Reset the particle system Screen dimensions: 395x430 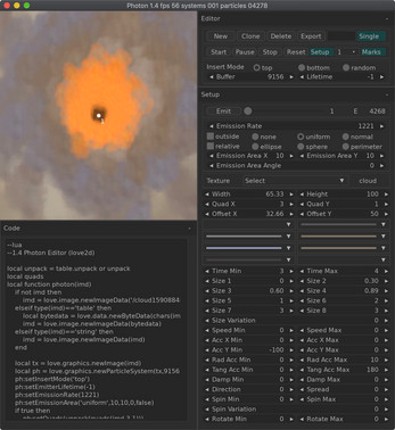(x=296, y=52)
